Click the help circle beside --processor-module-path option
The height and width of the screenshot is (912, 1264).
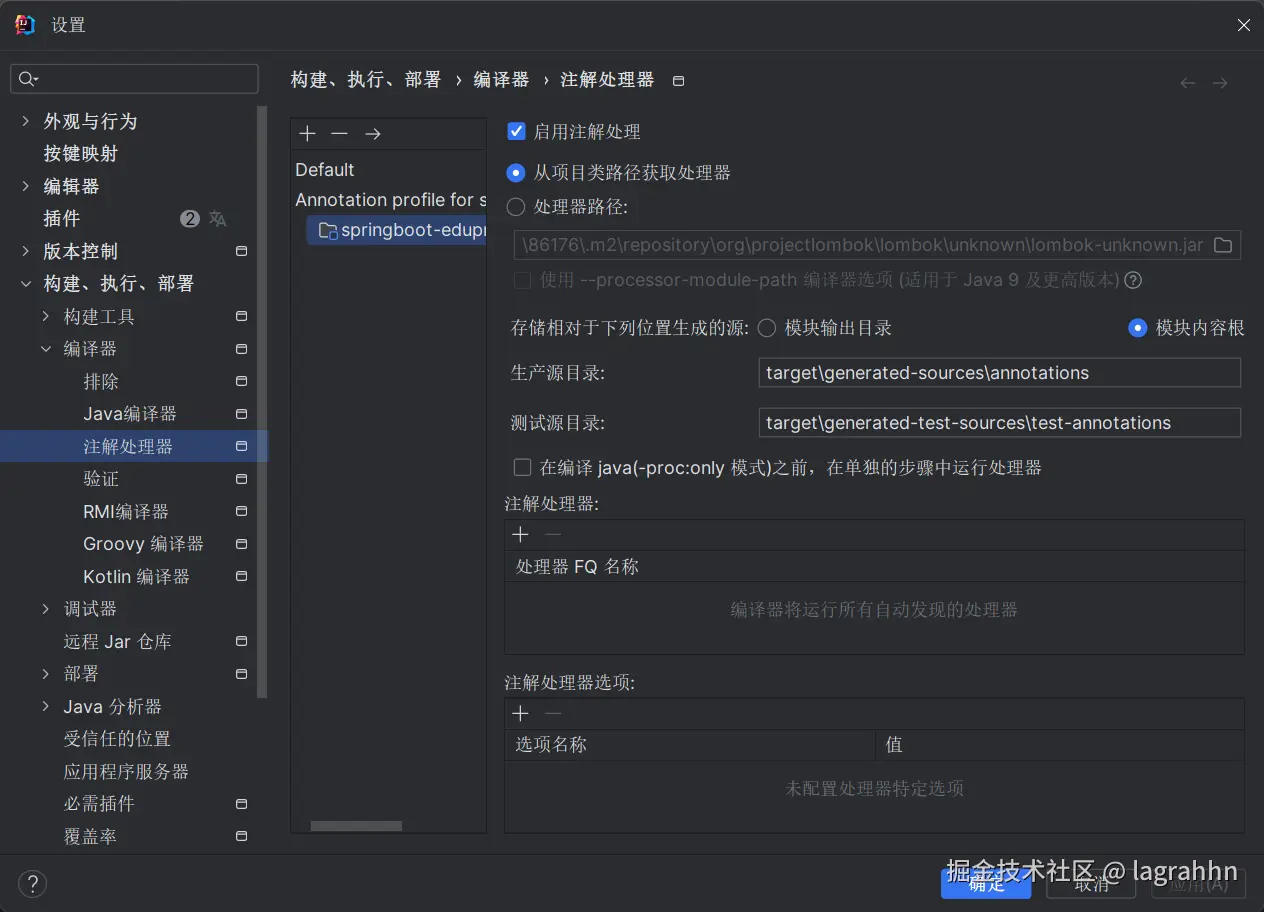(1132, 280)
